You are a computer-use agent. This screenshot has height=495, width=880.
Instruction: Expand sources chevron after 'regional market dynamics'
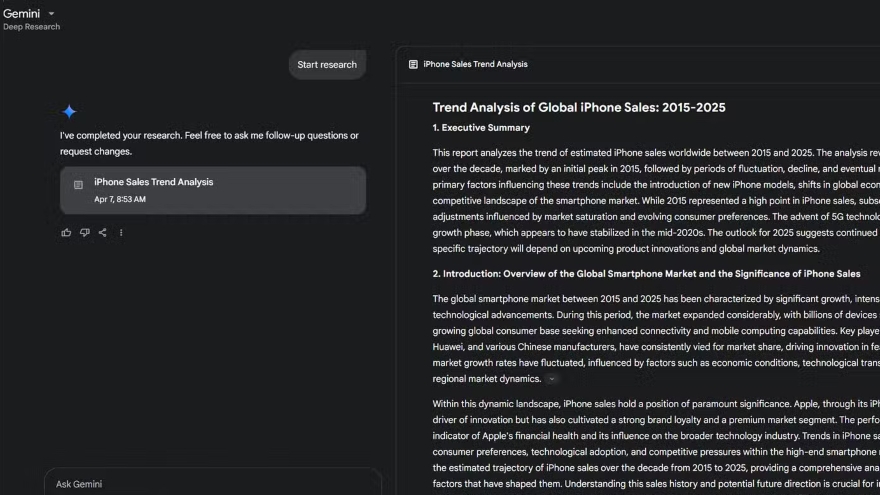[551, 380]
